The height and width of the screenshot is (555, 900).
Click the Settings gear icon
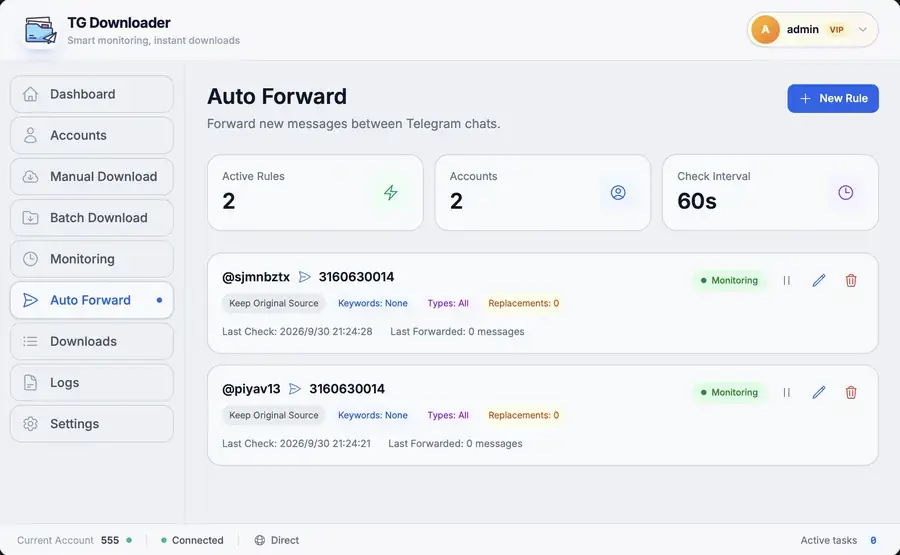coord(30,424)
